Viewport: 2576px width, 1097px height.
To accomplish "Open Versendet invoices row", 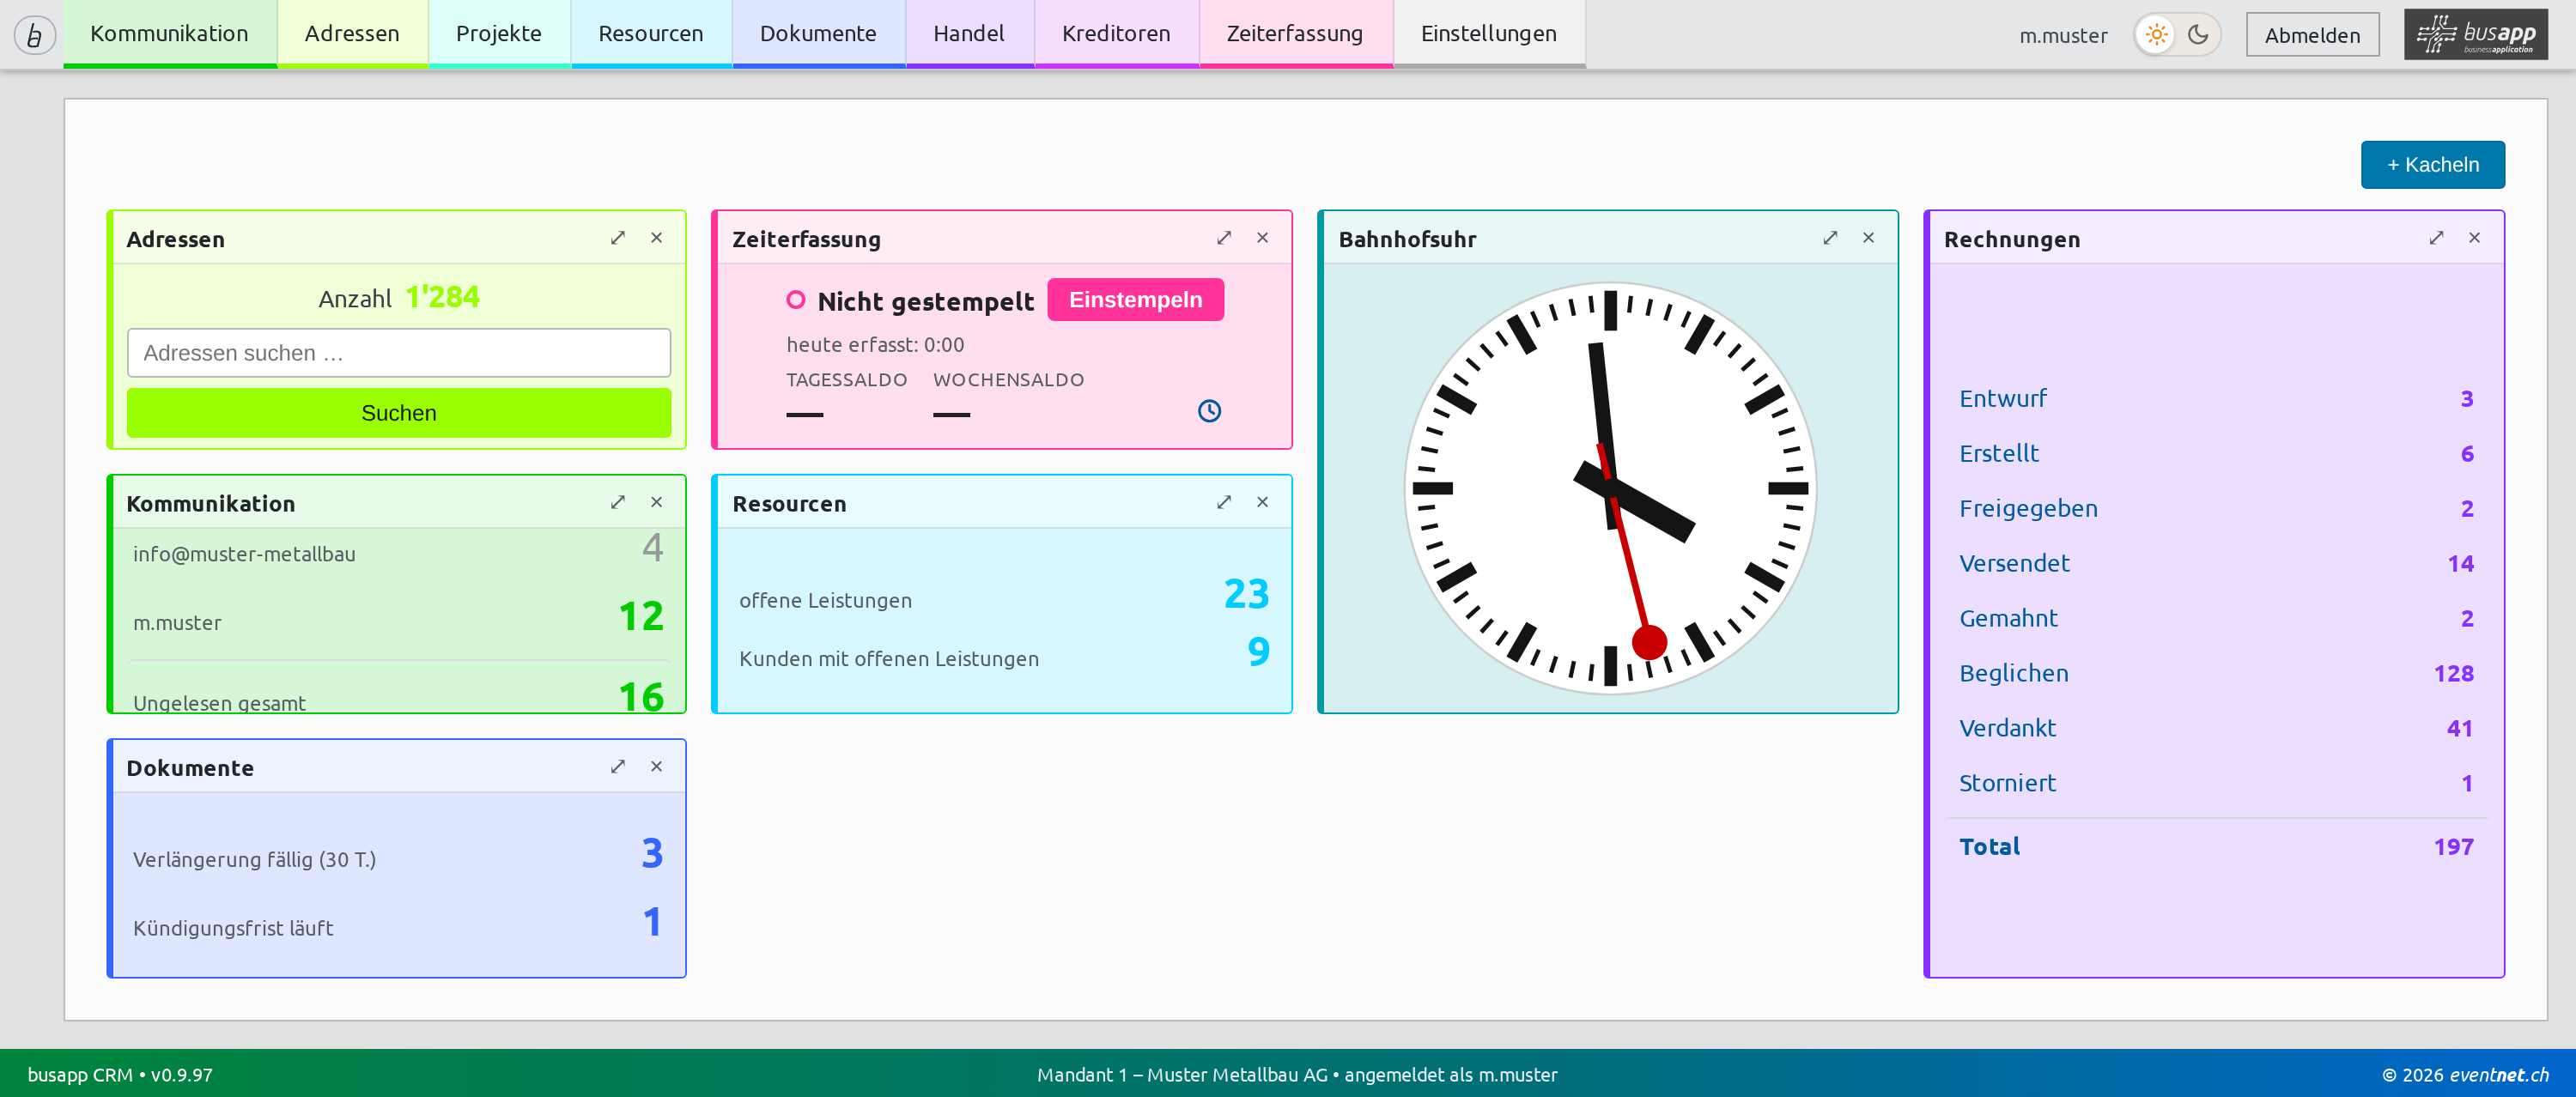I will coord(2215,564).
